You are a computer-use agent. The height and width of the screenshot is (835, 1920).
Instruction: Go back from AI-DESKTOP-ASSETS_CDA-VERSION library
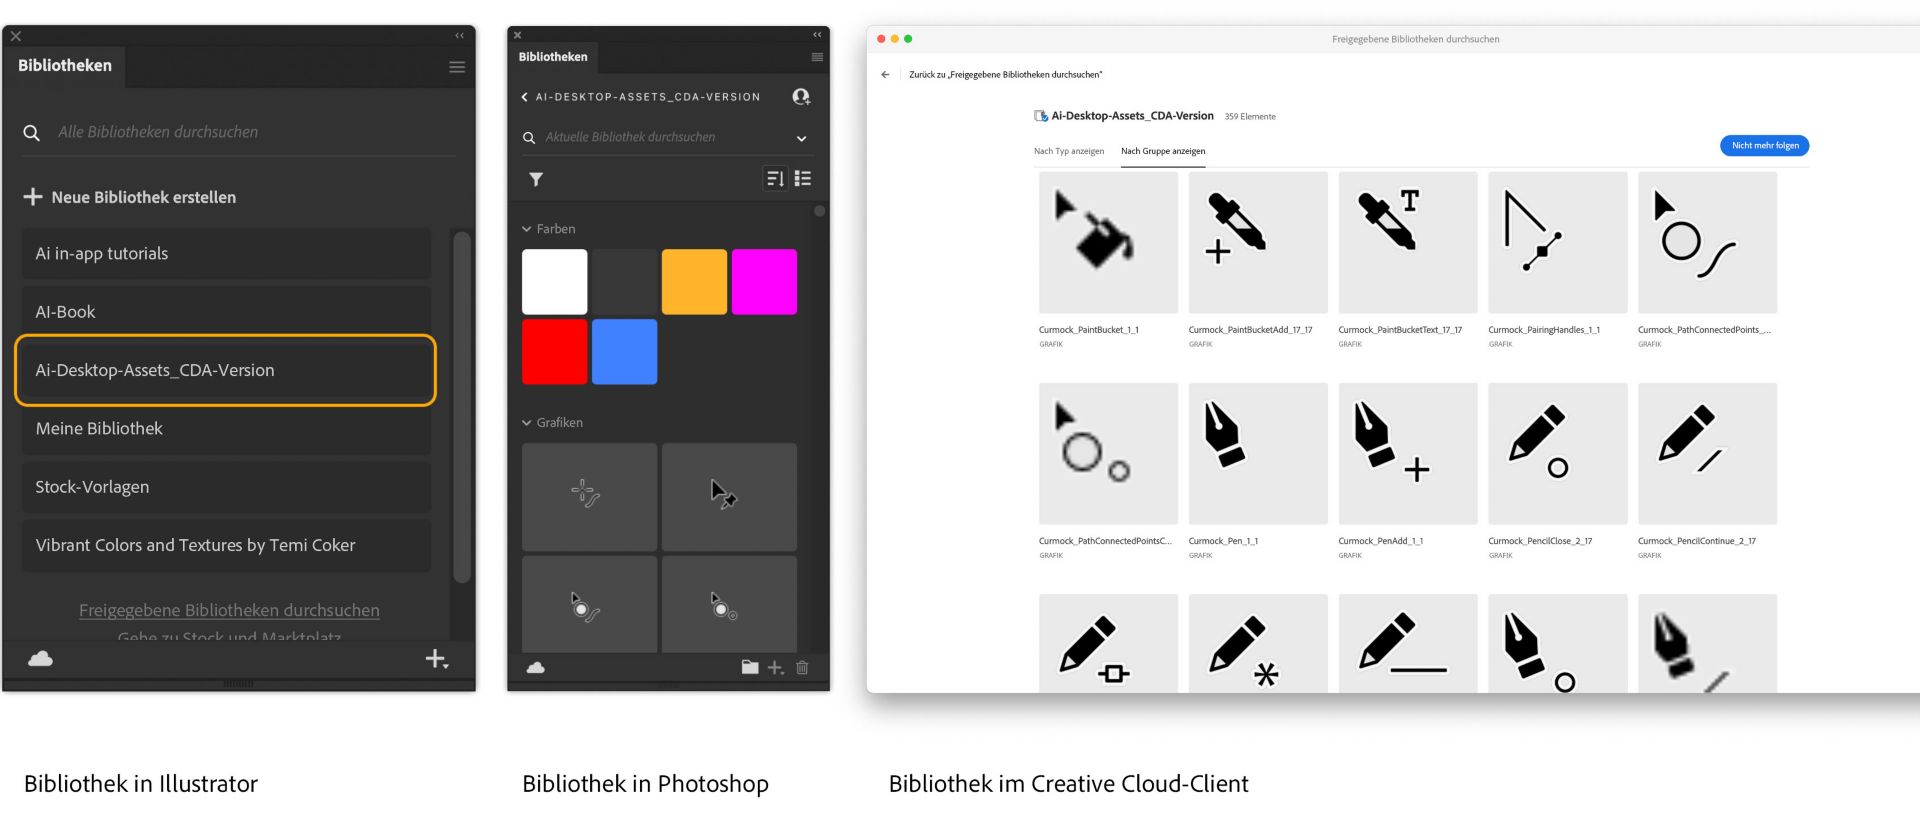point(525,97)
